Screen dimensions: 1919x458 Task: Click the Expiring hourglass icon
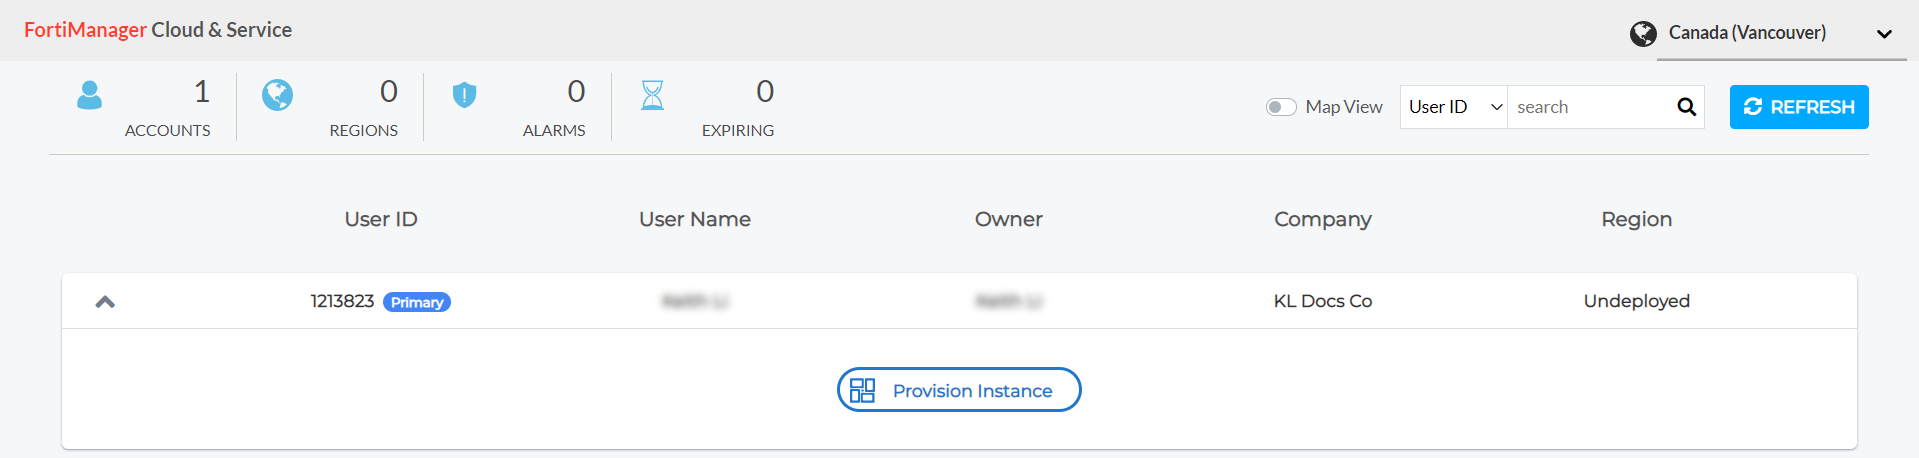coord(652,95)
